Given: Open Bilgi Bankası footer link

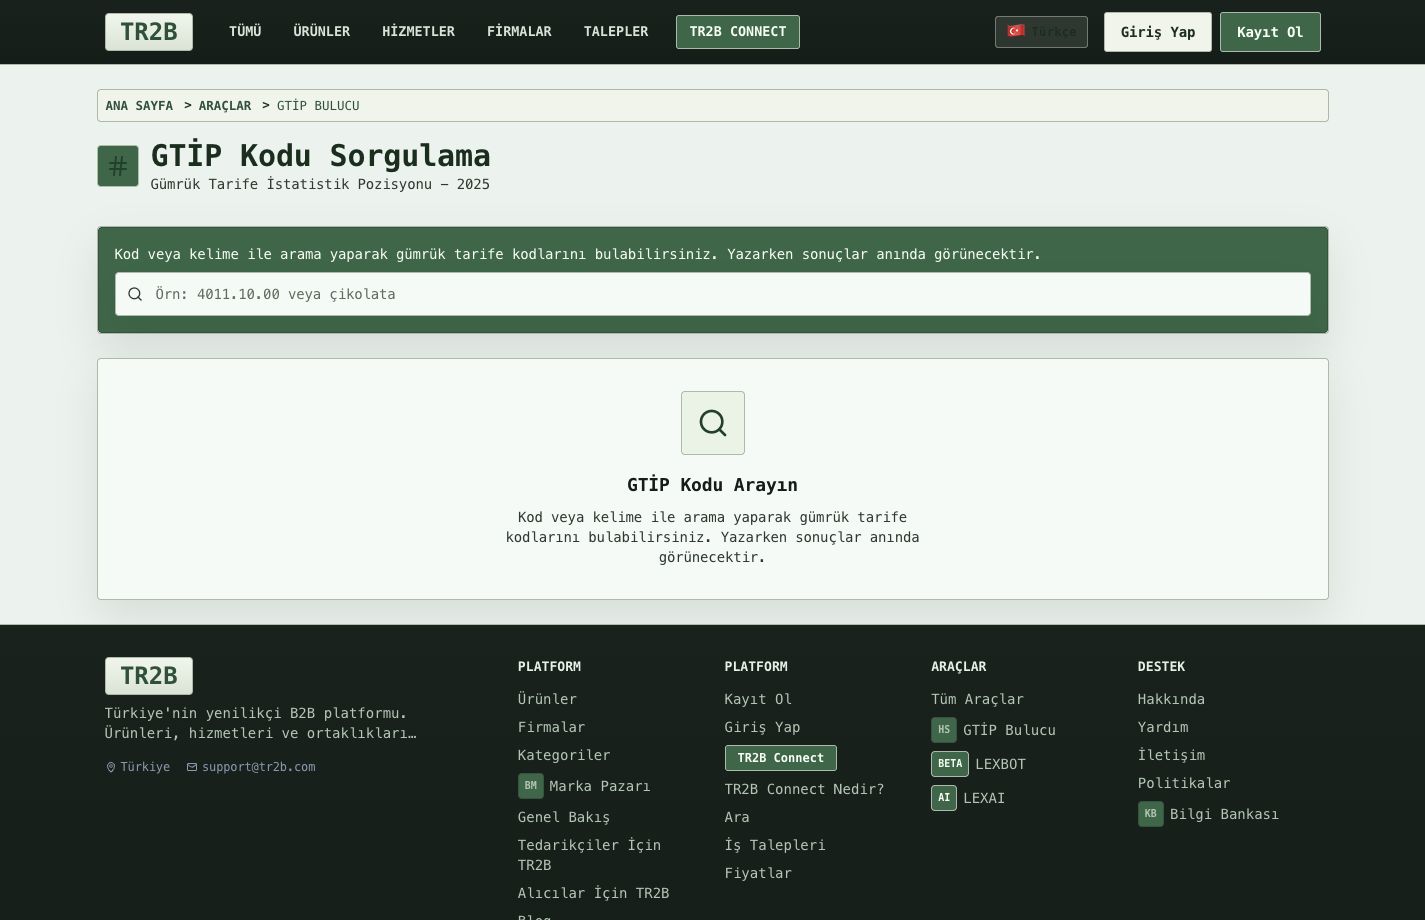Looking at the screenshot, I should (x=1224, y=814).
